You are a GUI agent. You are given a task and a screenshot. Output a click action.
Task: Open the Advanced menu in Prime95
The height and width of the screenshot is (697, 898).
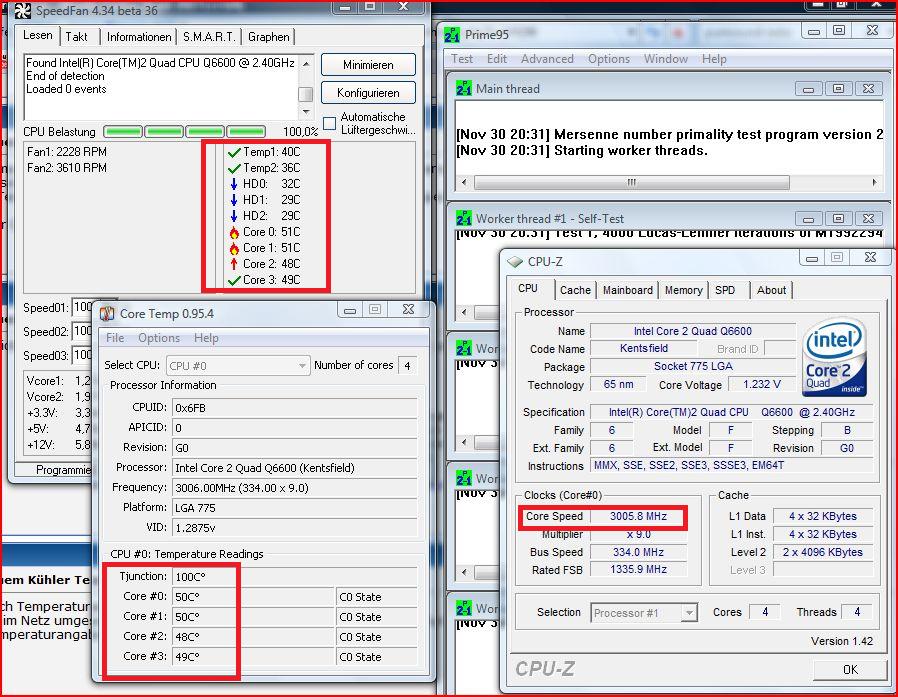pos(547,59)
